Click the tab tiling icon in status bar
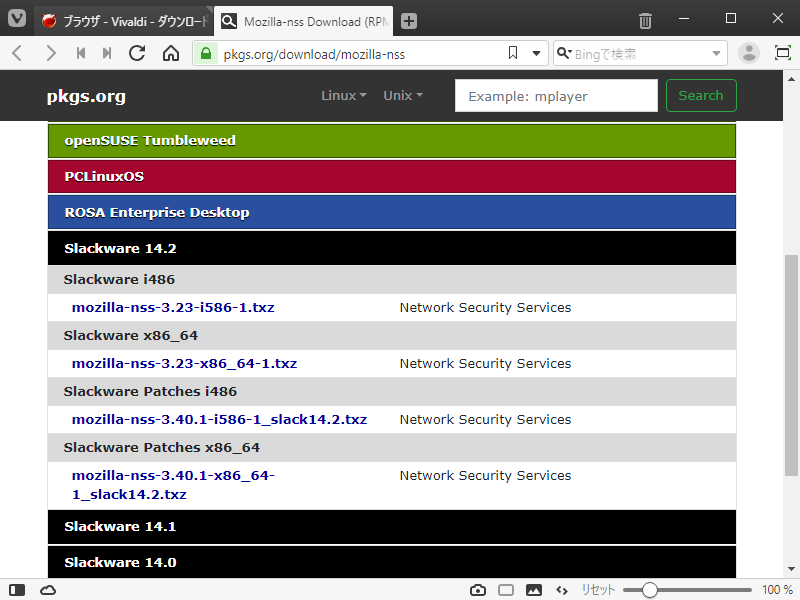Image resolution: width=800 pixels, height=600 pixels. [x=506, y=590]
